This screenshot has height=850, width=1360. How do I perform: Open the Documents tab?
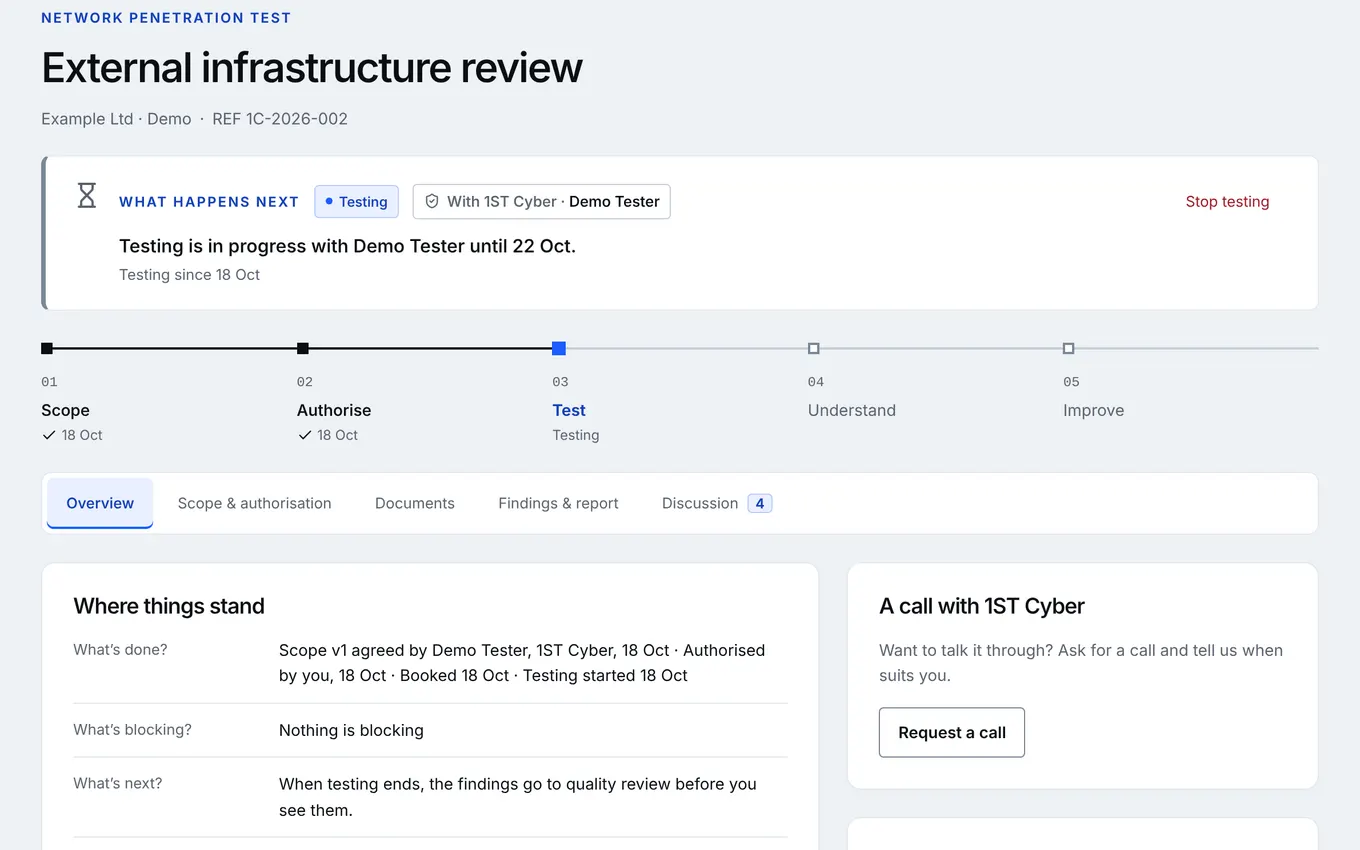tap(415, 503)
